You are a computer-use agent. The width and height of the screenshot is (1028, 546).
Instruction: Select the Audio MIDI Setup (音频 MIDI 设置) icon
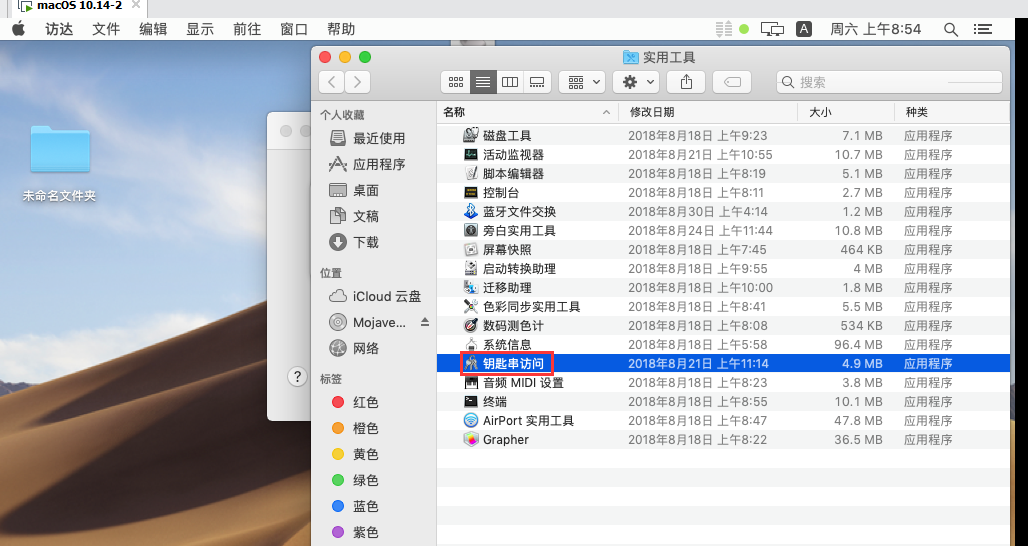tap(471, 382)
